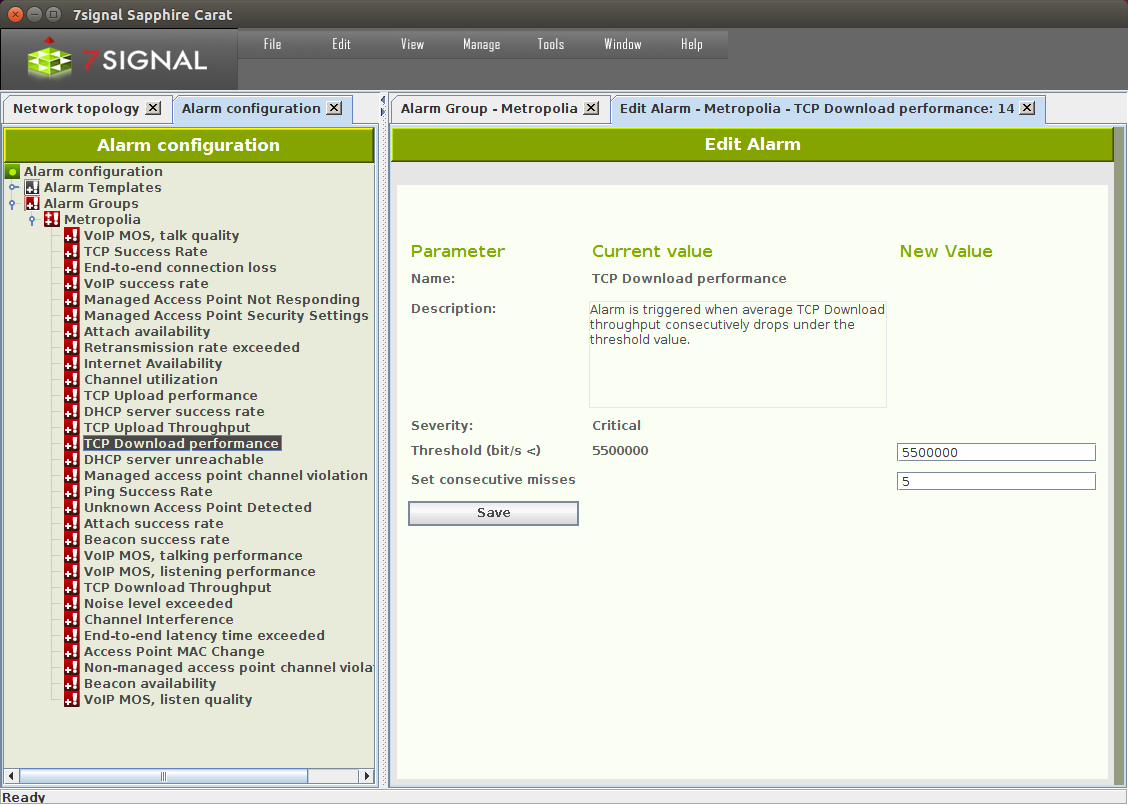Screen dimensions: 1128x805
Task: Click the alarm icon beside VoIP success rate
Action: pyautogui.click(x=71, y=283)
